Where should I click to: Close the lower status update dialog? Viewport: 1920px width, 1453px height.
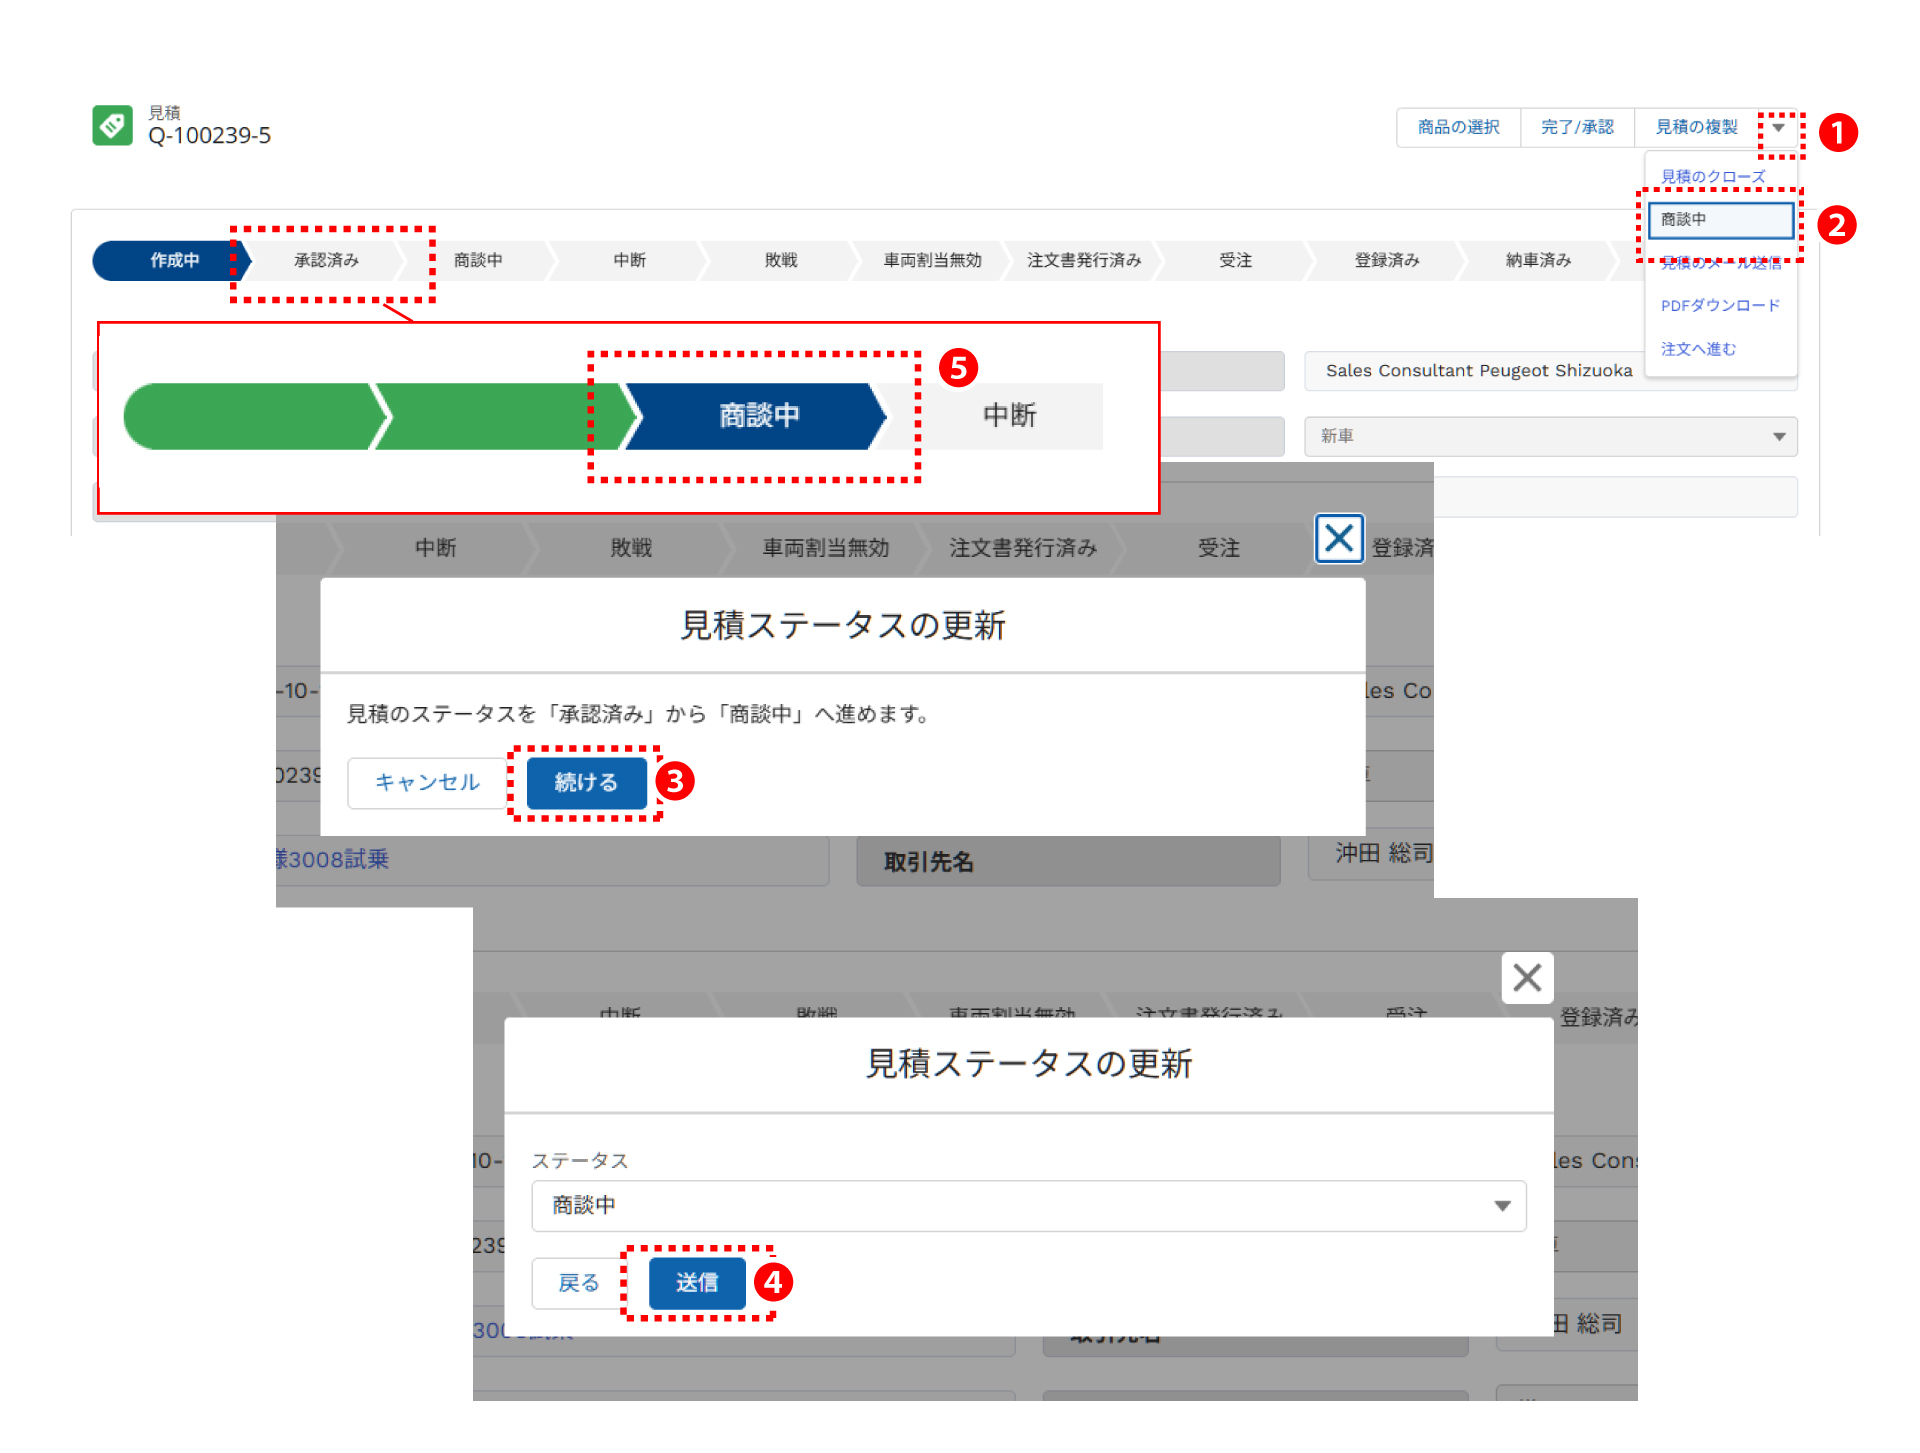click(x=1526, y=977)
